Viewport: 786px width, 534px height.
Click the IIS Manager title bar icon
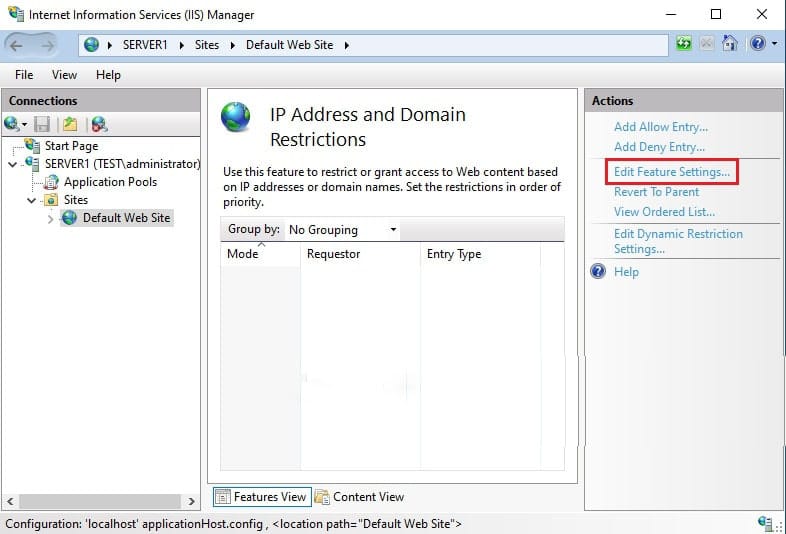16,14
